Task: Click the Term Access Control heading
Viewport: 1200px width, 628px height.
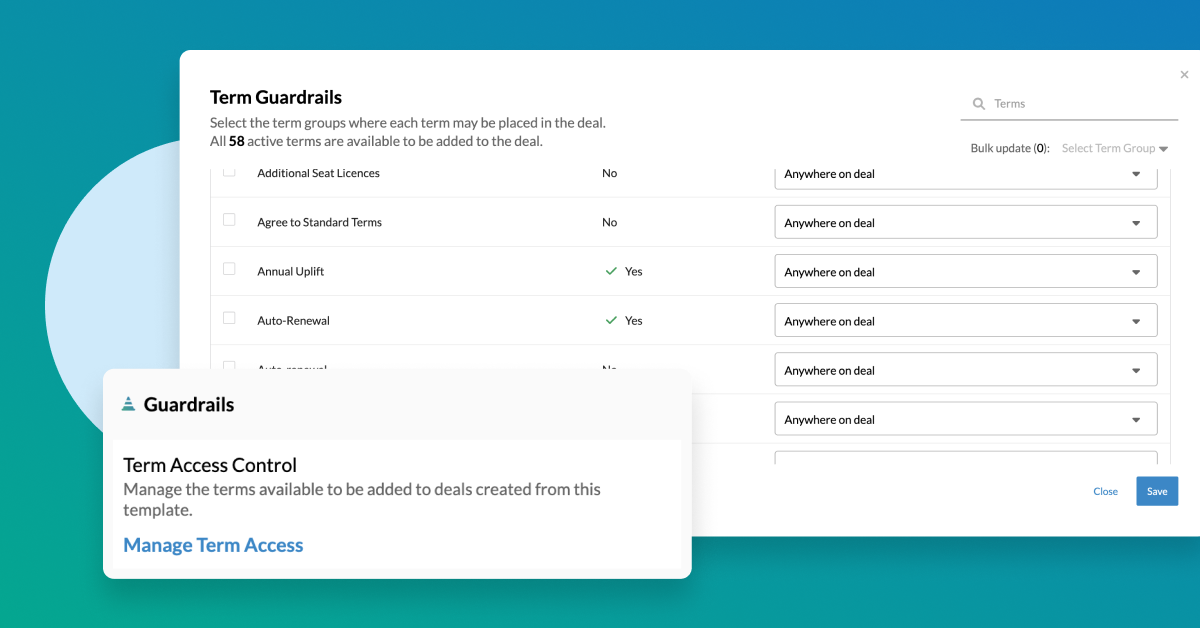Action: pyautogui.click(x=210, y=465)
